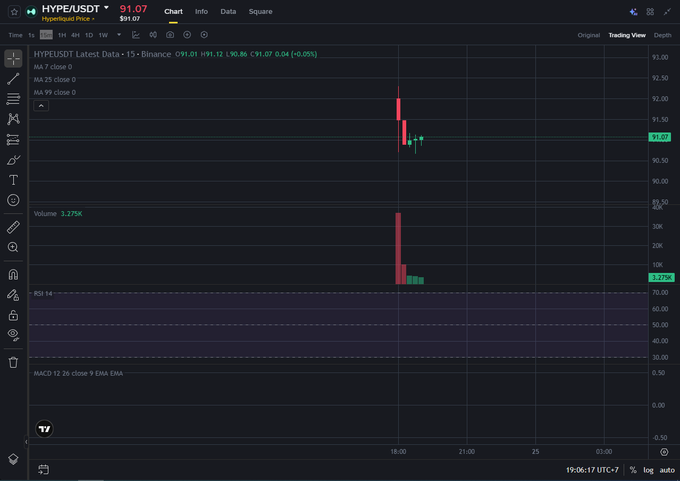
Task: Open the emoji sticker tool
Action: 13,200
